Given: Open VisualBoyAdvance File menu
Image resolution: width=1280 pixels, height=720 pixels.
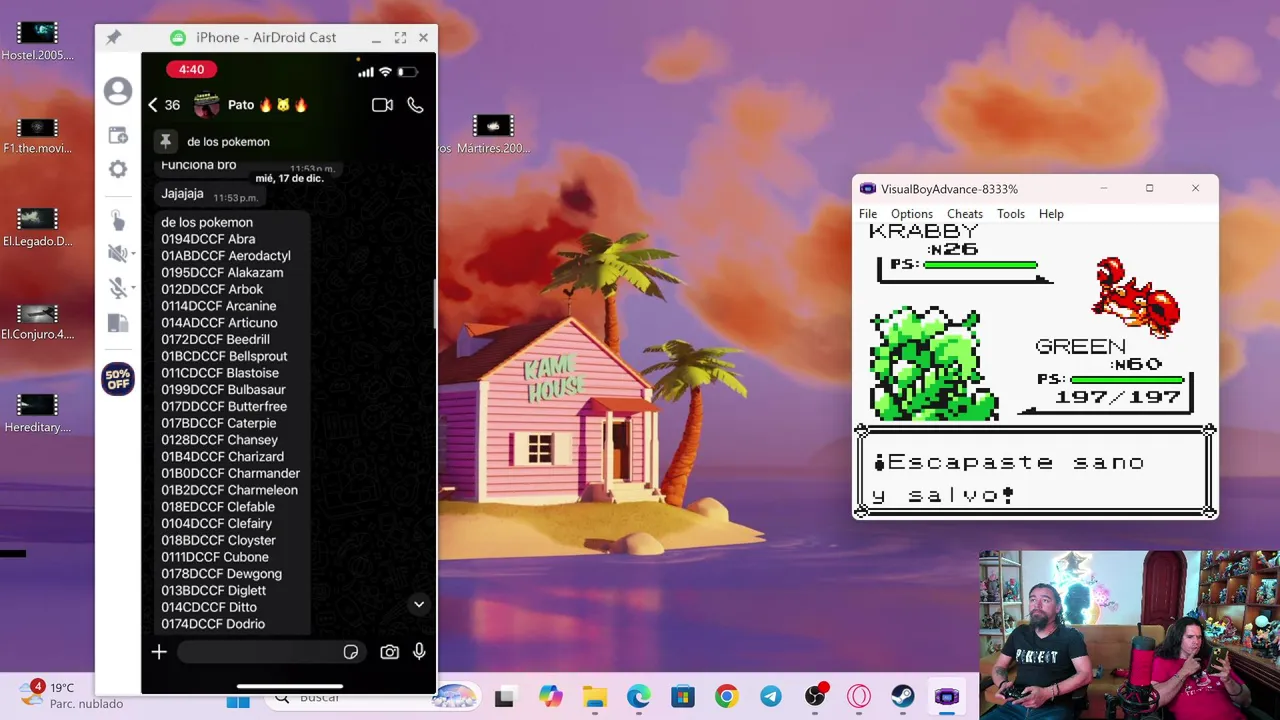Looking at the screenshot, I should [868, 214].
